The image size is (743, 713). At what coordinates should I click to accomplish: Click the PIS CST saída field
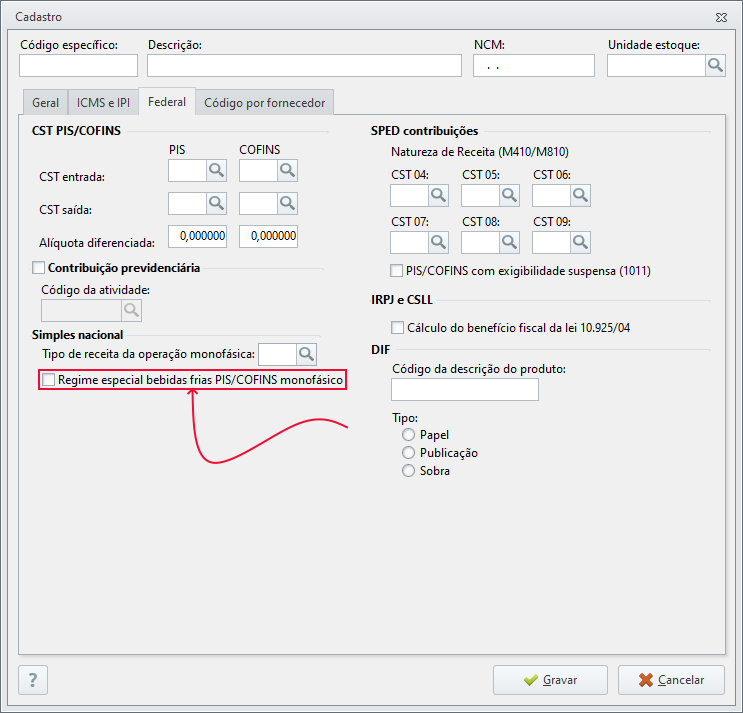coord(187,204)
